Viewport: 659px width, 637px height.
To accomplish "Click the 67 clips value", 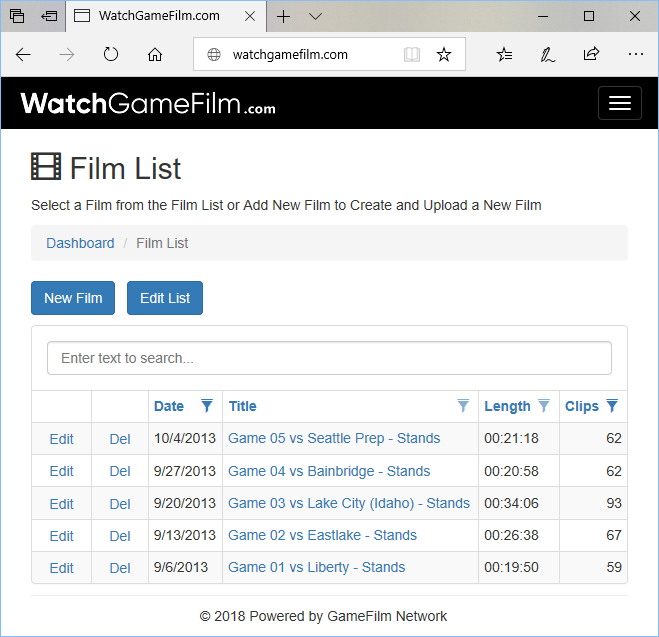I will [x=614, y=535].
